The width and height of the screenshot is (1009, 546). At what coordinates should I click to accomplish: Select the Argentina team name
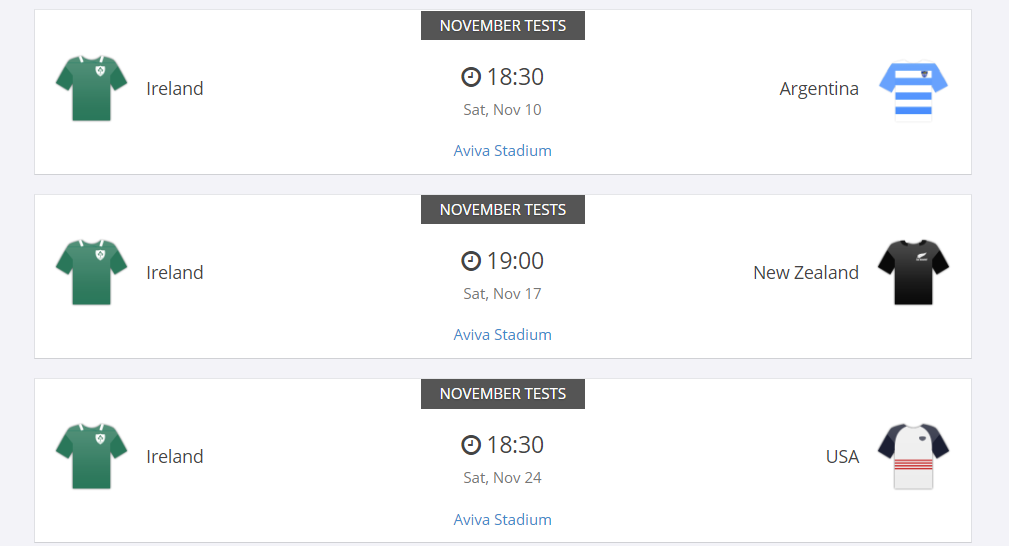coord(818,89)
